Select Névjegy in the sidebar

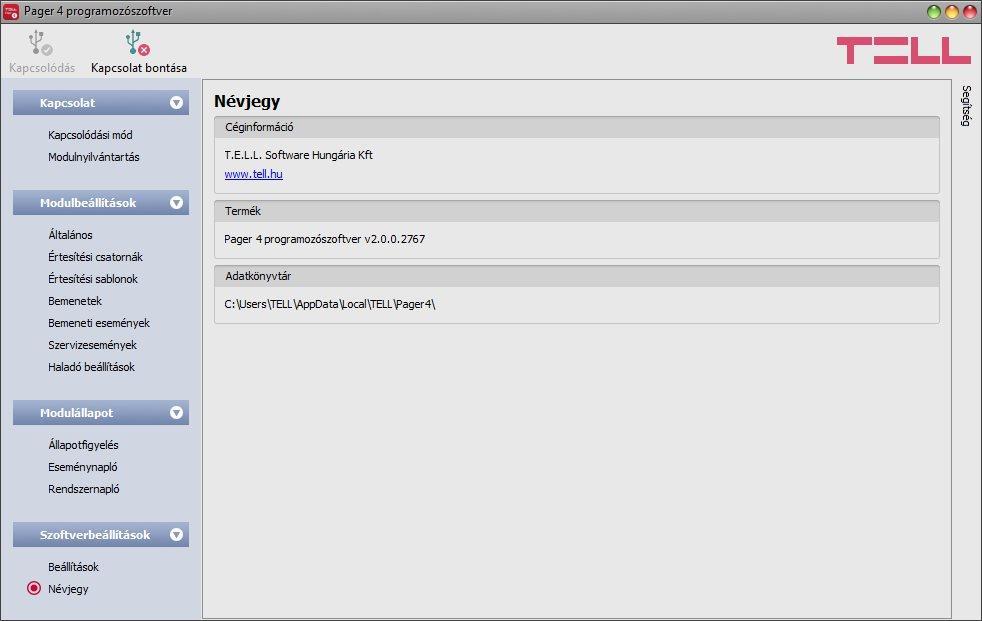pyautogui.click(x=68, y=589)
